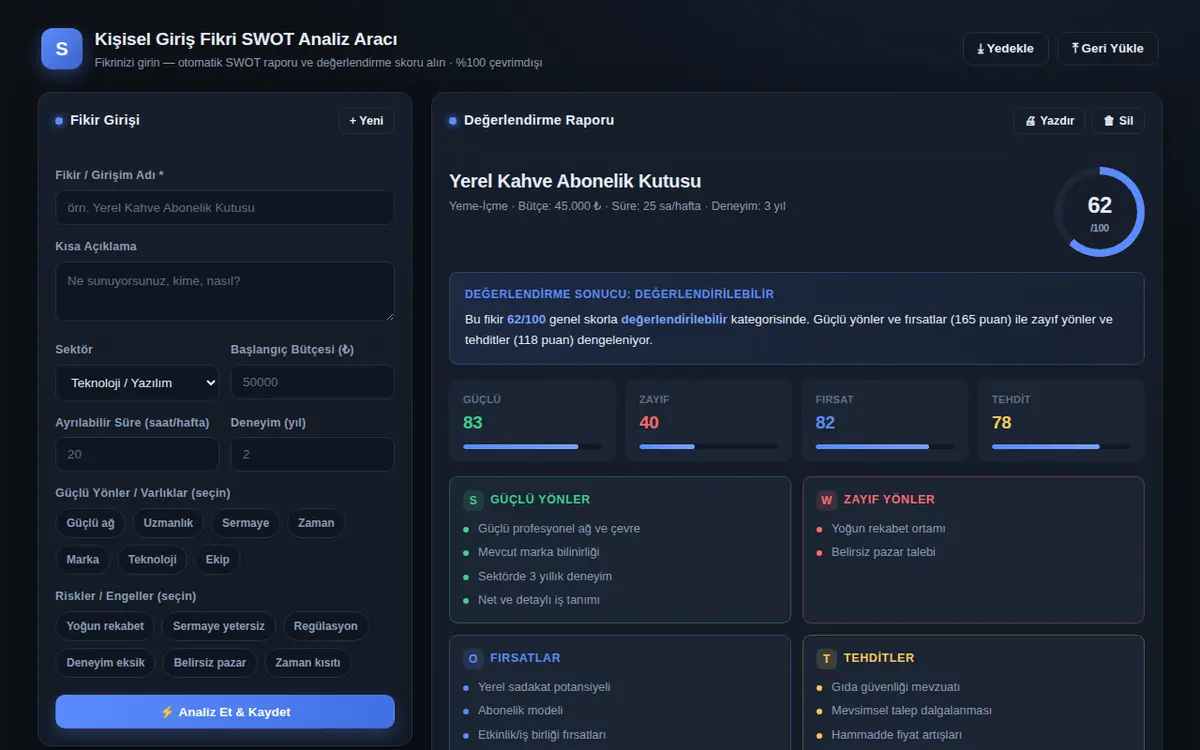Click 'Yerel sadakat potansiyeli' item
Screen dimensions: 1200x750
pyautogui.click(x=544, y=687)
